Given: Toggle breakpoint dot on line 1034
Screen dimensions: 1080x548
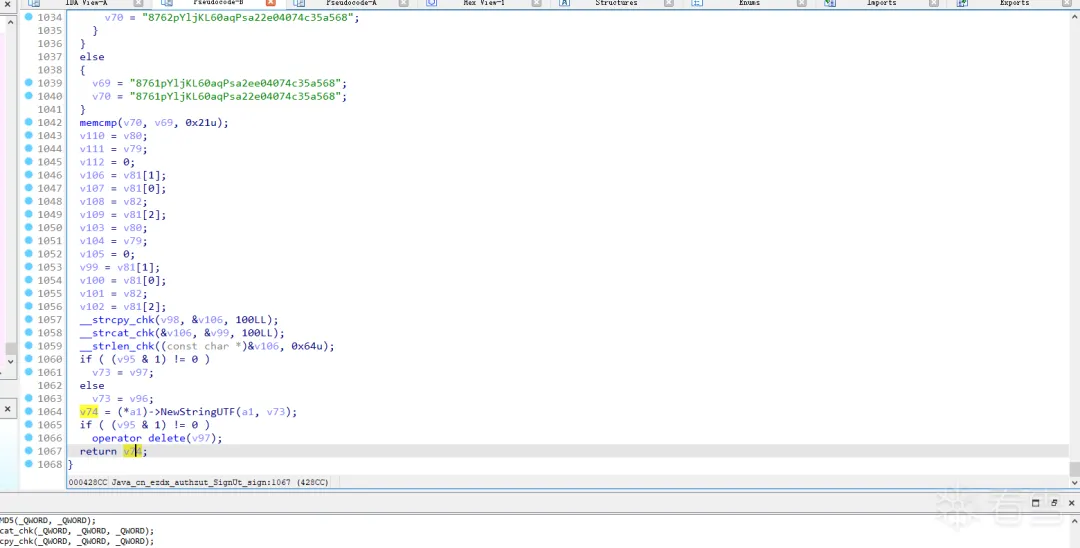Looking at the screenshot, I should pyautogui.click(x=29, y=17).
